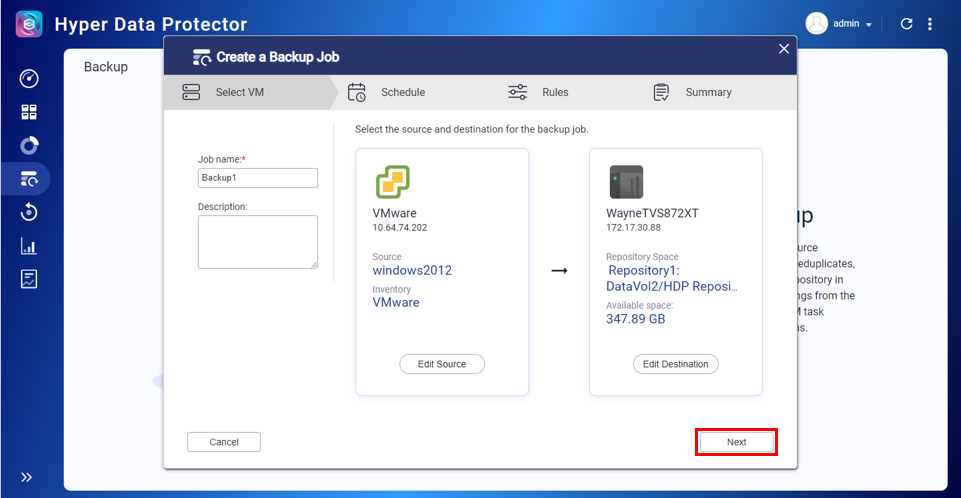Image resolution: width=961 pixels, height=498 pixels.
Task: Click the Create a Backup Job title icon
Action: tap(202, 57)
